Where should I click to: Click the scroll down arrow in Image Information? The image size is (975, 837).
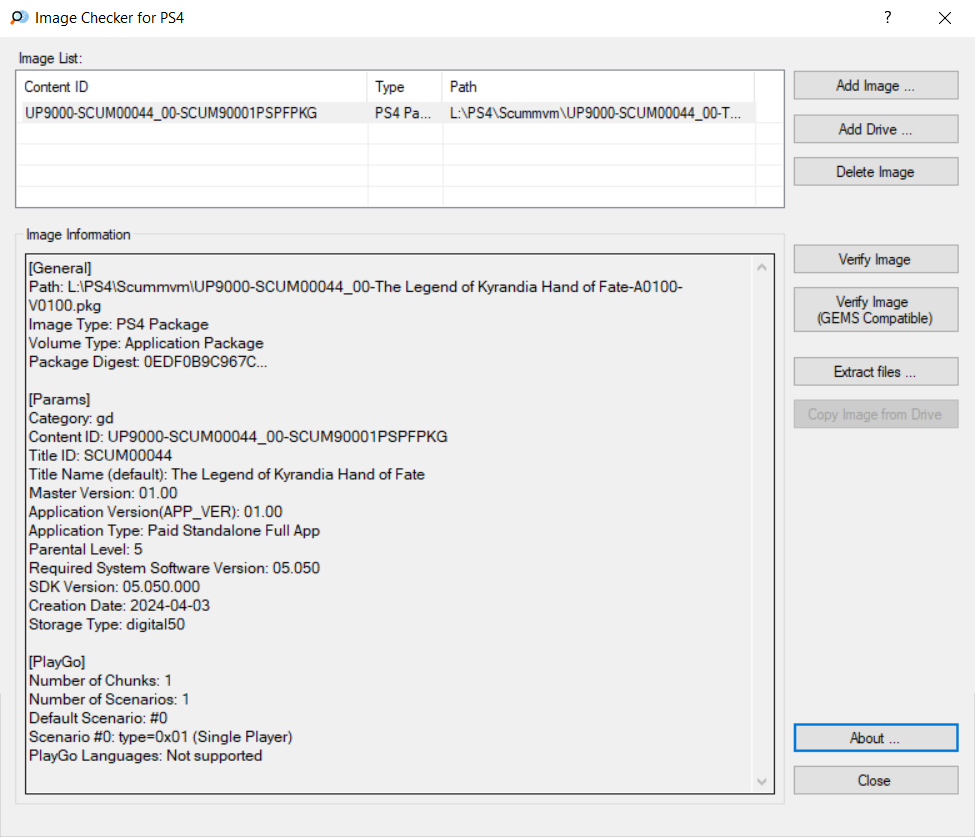point(762,782)
